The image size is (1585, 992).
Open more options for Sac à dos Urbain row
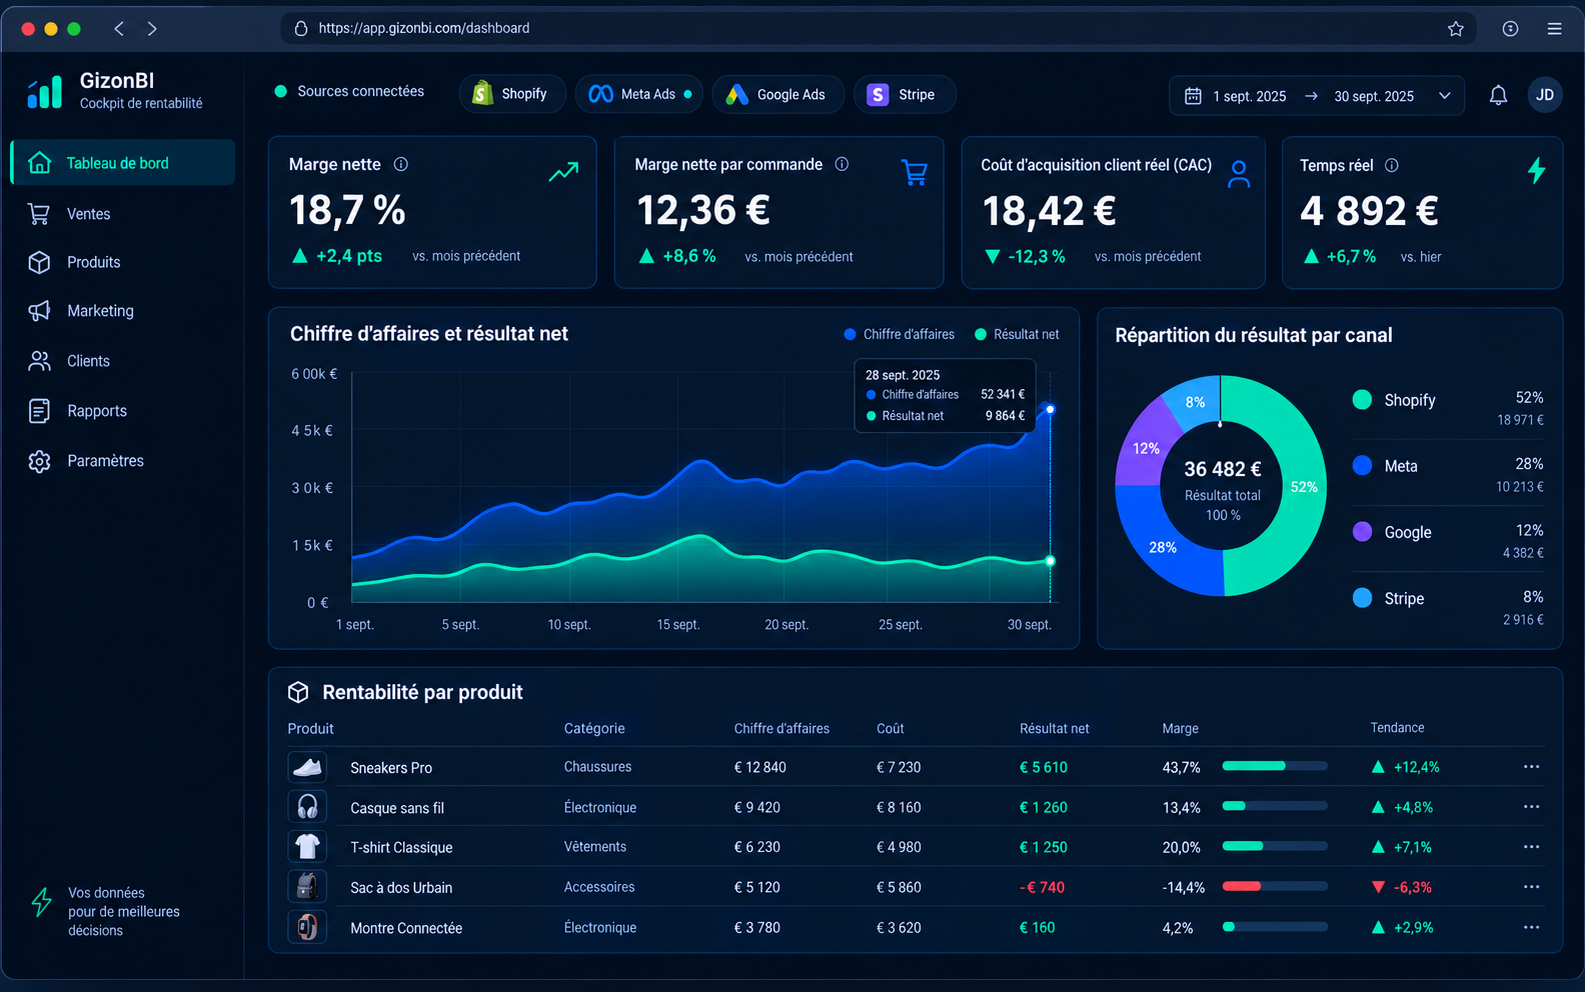[1531, 887]
